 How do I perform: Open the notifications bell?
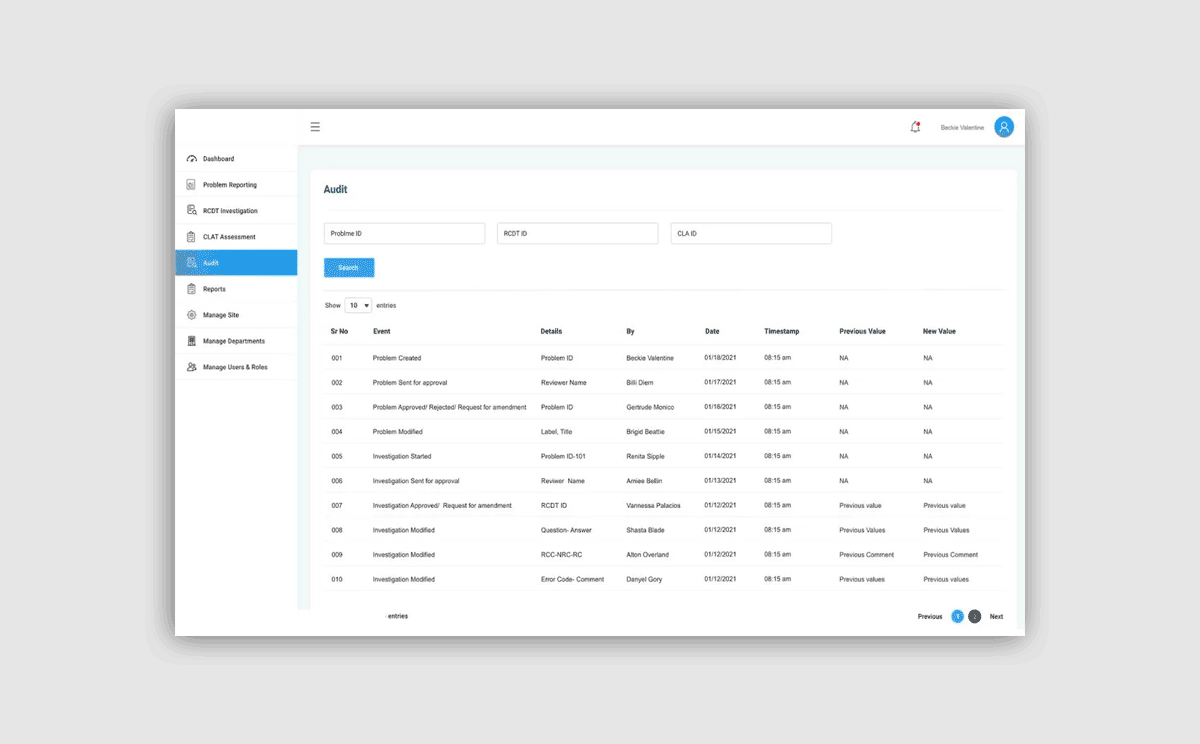pyautogui.click(x=915, y=127)
